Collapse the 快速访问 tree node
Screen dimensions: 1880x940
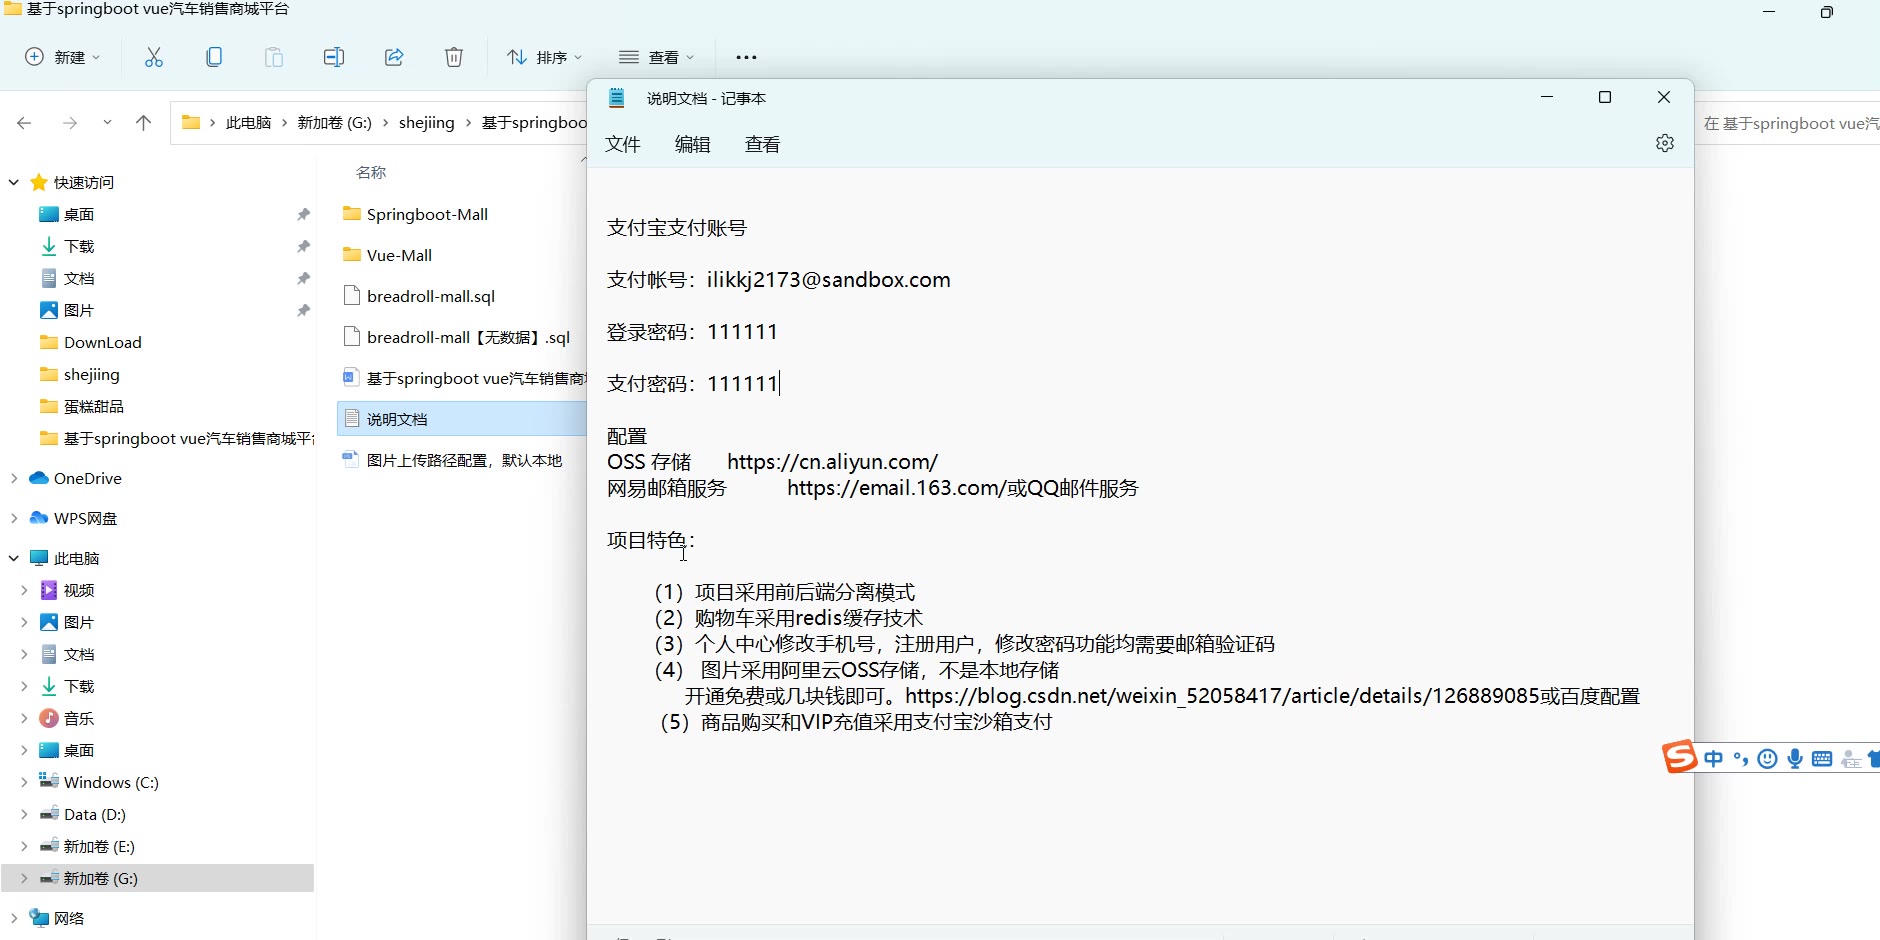pos(14,182)
